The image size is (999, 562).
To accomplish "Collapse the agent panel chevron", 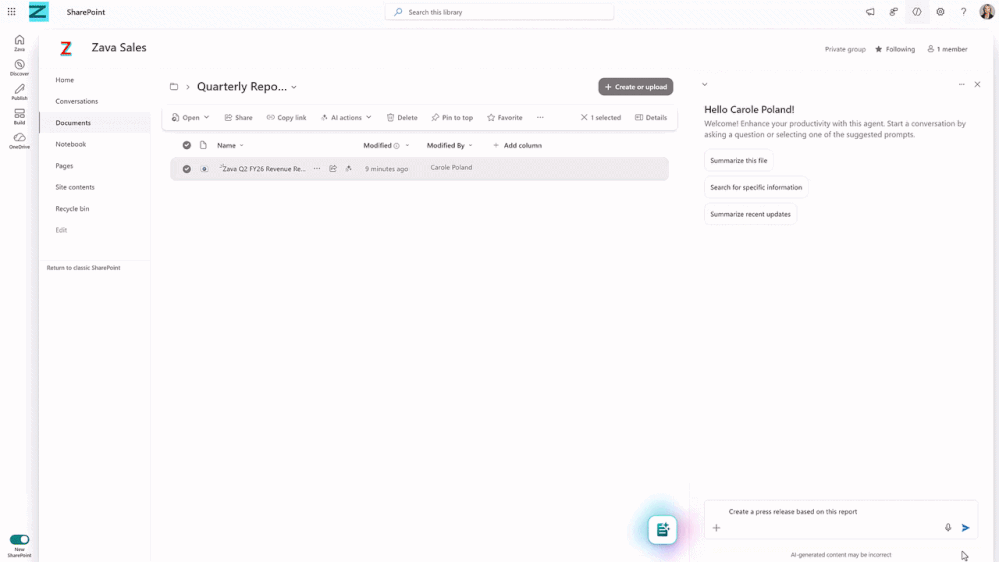I will (x=705, y=84).
